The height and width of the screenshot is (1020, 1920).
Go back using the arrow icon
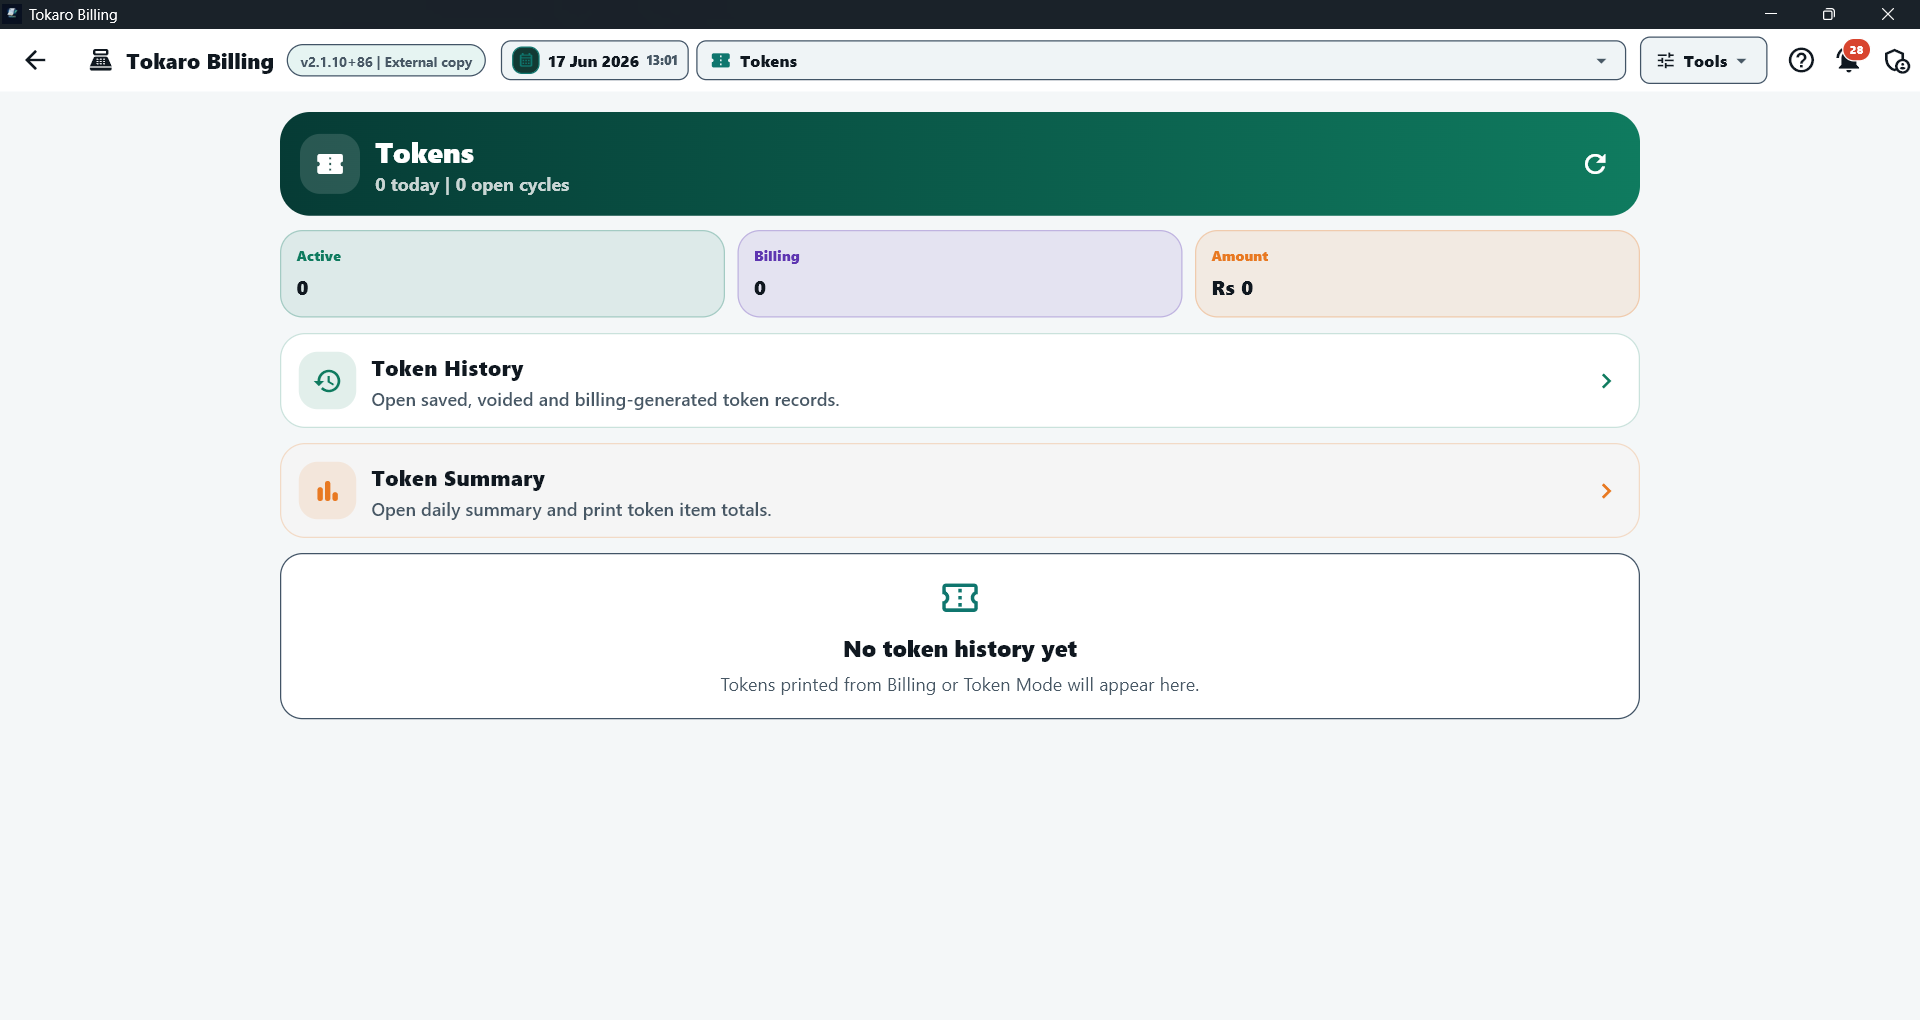click(35, 61)
